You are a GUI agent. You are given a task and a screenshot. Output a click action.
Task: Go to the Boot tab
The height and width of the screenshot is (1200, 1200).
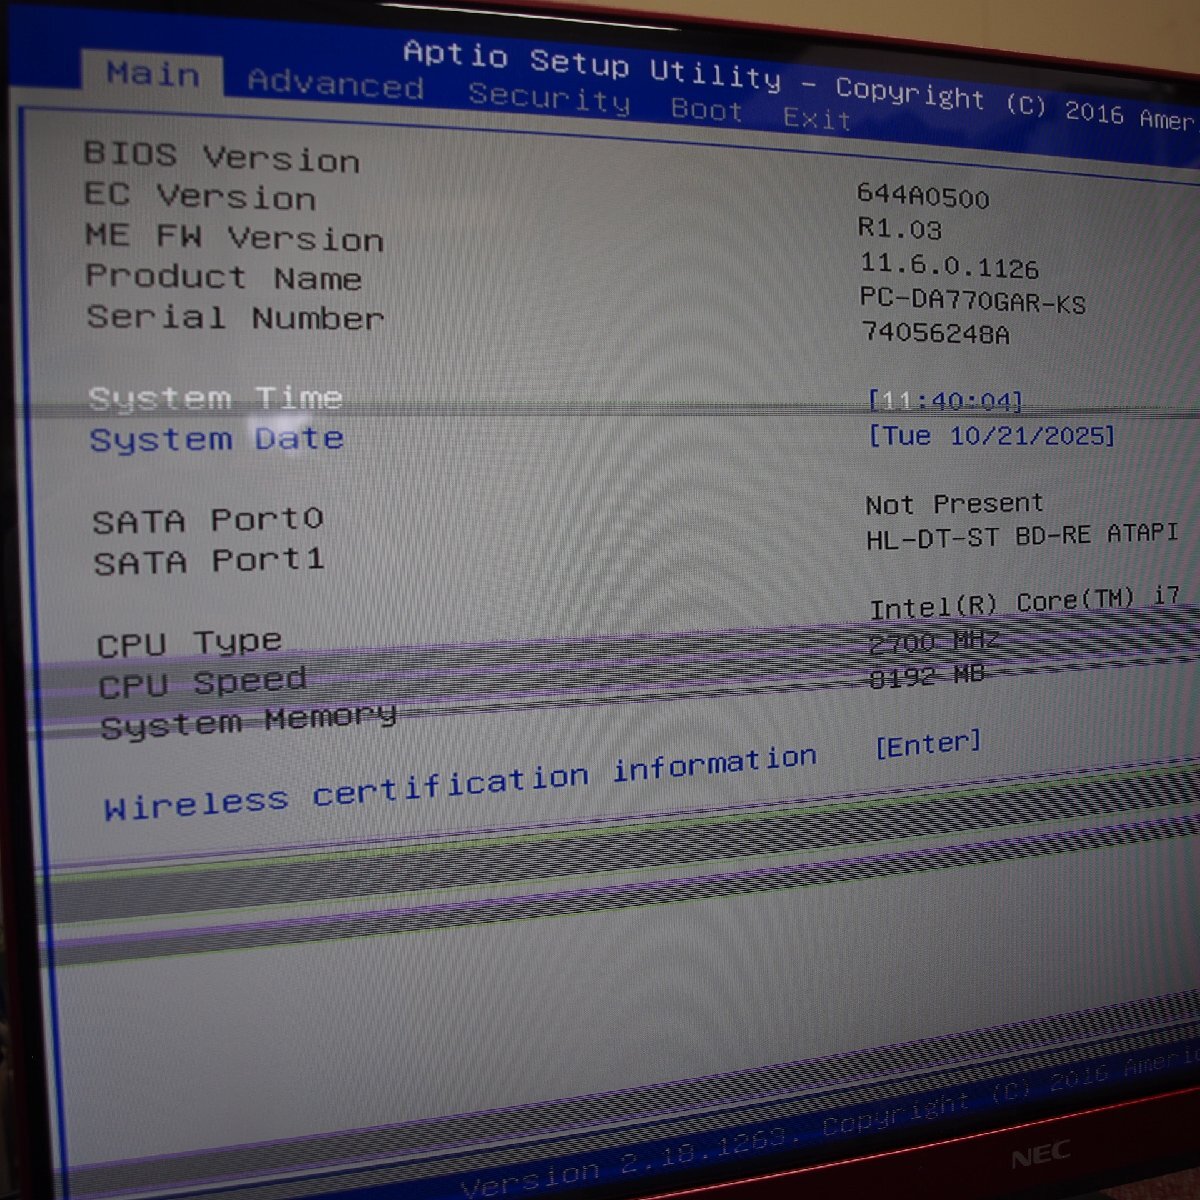click(x=706, y=108)
